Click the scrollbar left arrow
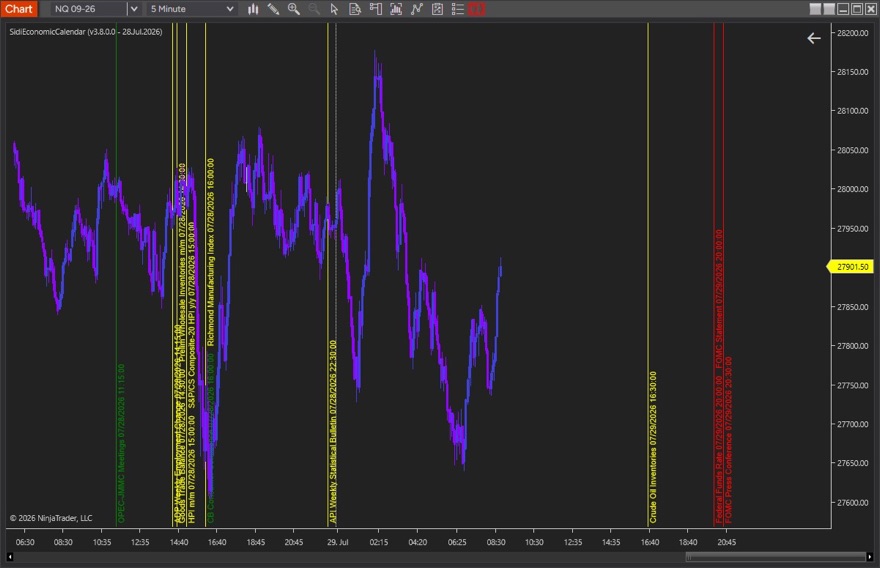This screenshot has height=568, width=880. 10,557
